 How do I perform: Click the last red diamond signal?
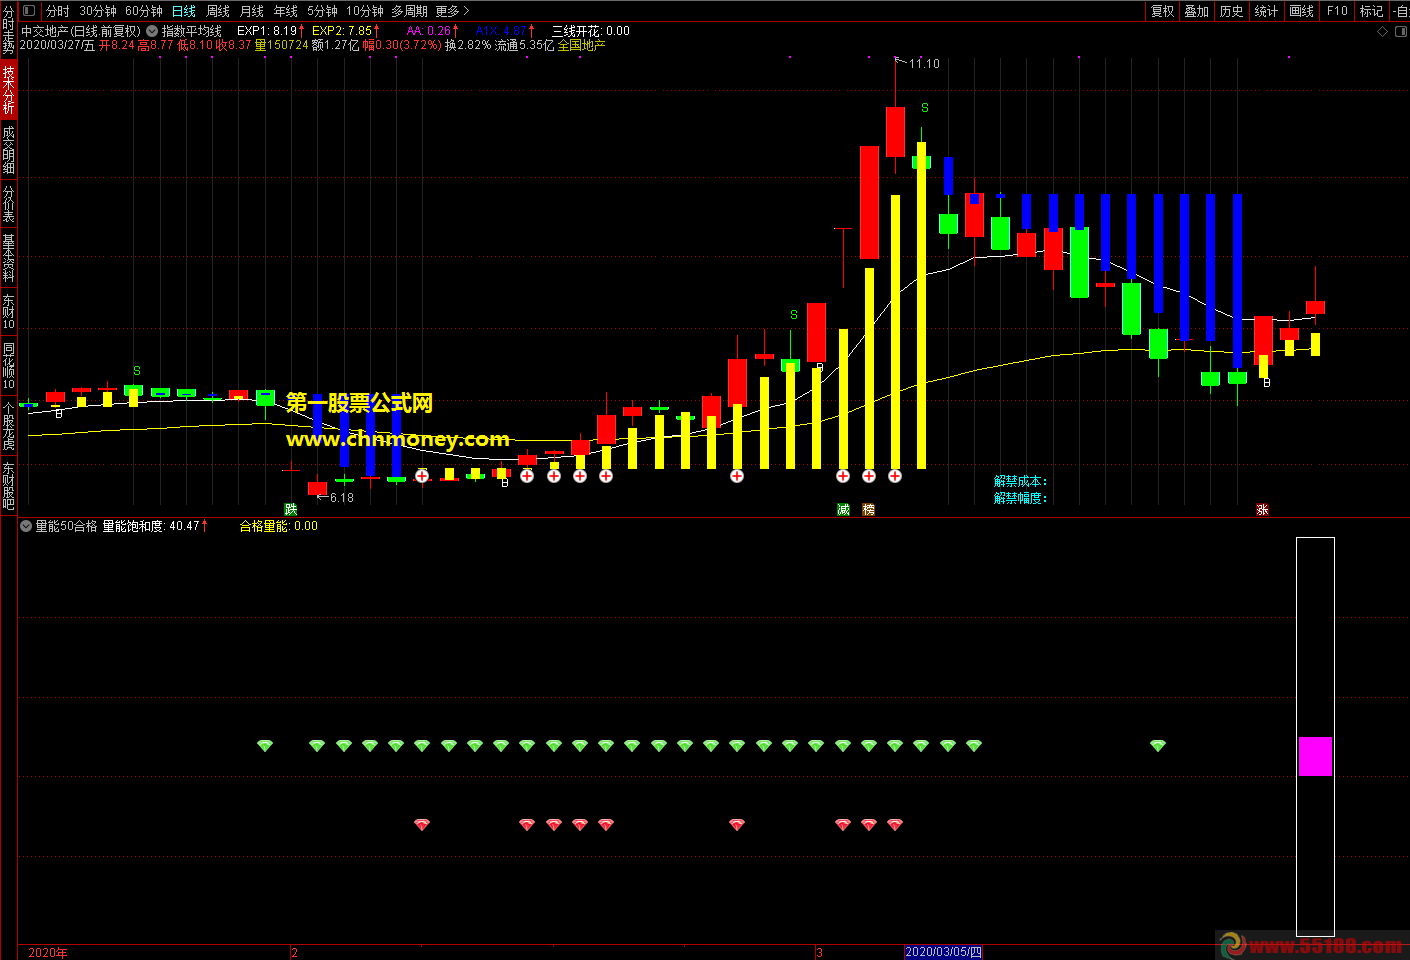pyautogui.click(x=895, y=824)
